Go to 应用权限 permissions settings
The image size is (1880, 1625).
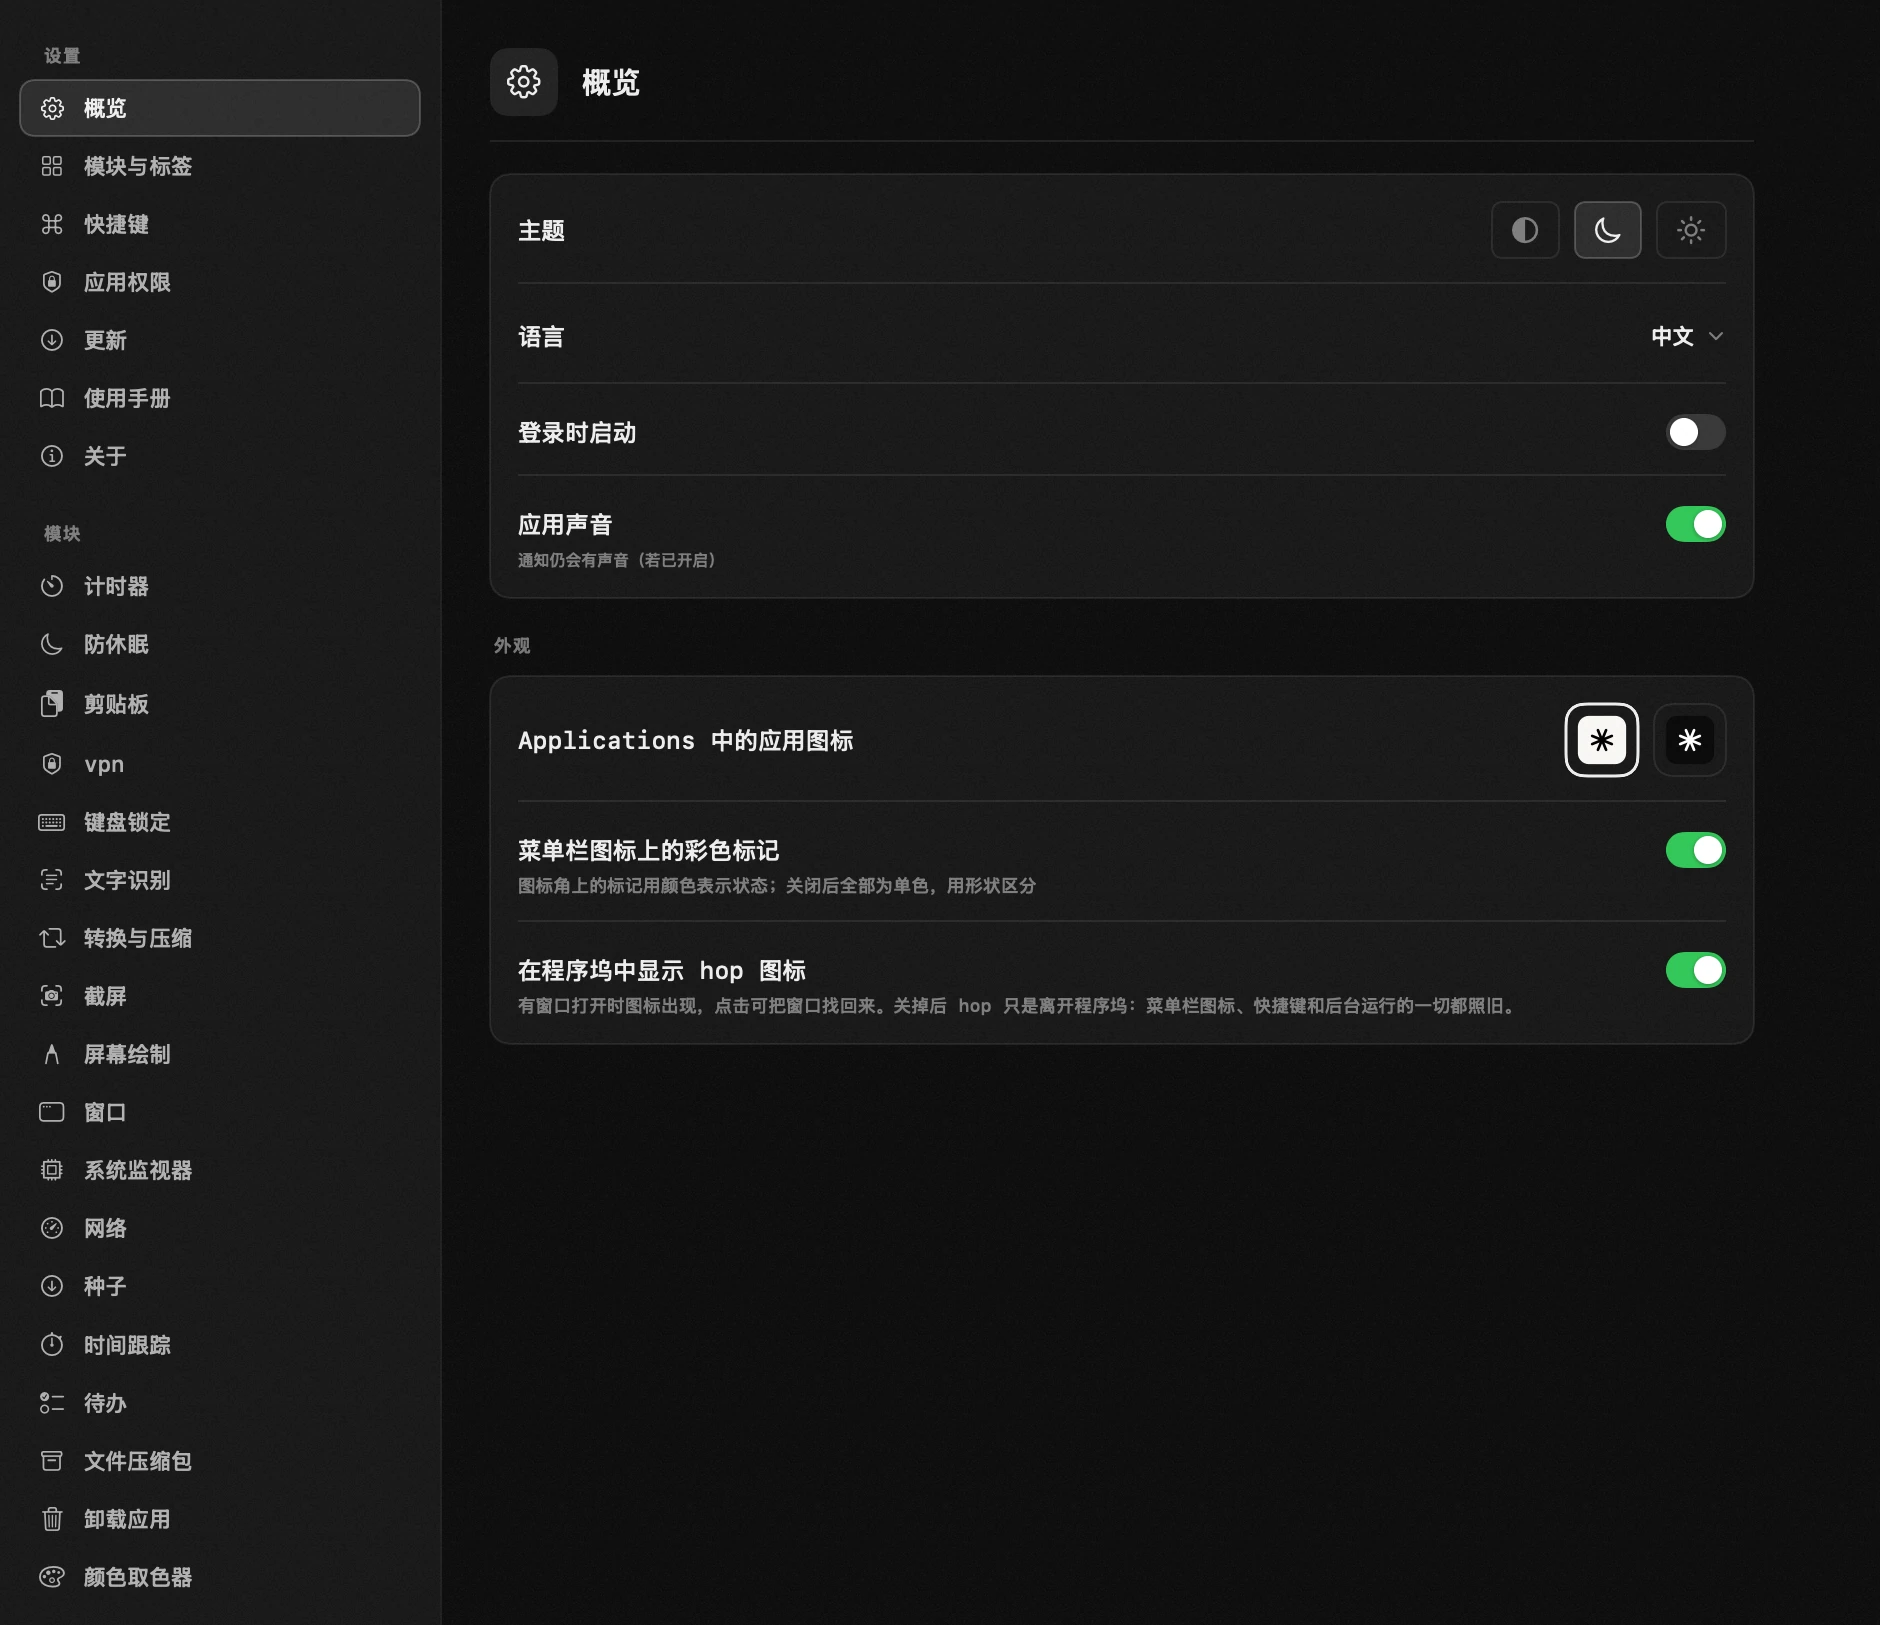220,282
